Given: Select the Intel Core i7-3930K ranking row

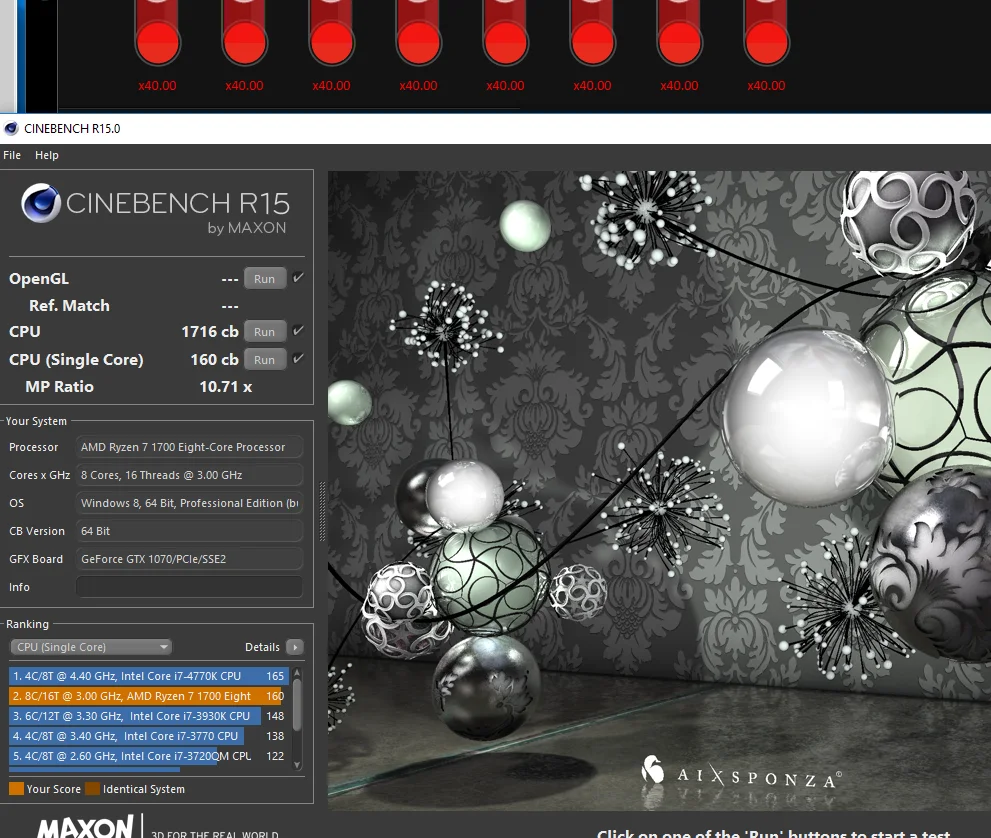Looking at the screenshot, I should (149, 716).
